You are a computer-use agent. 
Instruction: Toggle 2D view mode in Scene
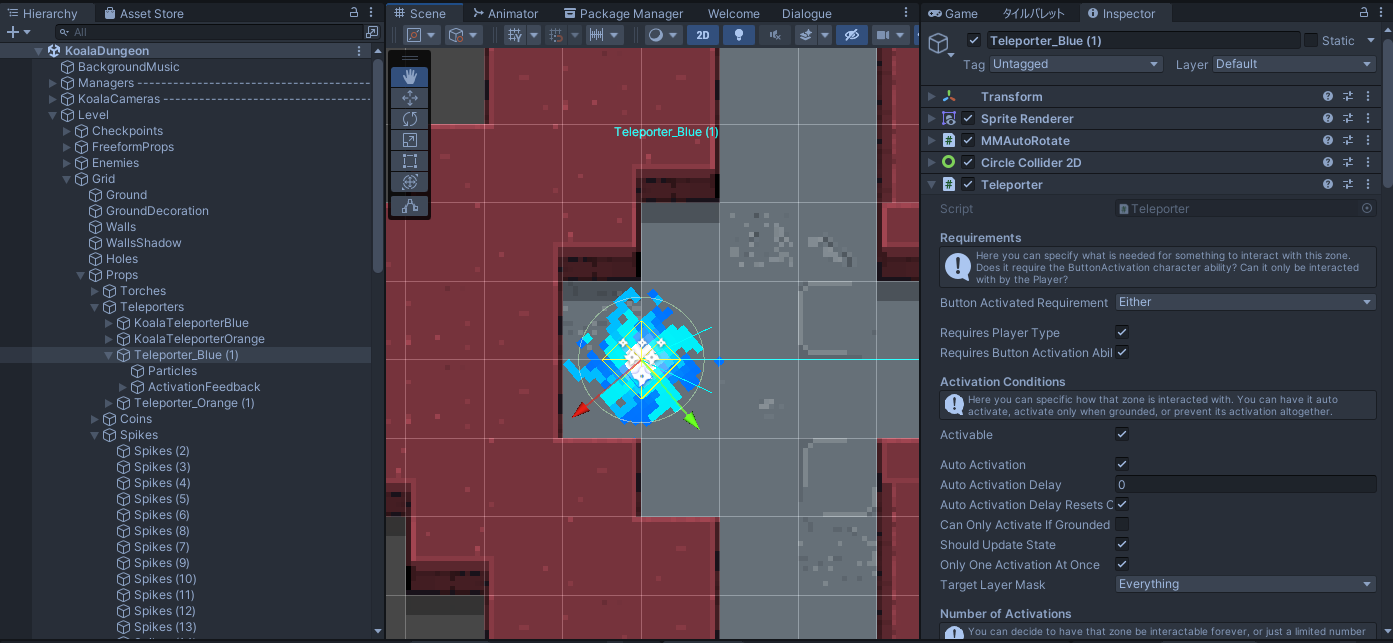(703, 35)
